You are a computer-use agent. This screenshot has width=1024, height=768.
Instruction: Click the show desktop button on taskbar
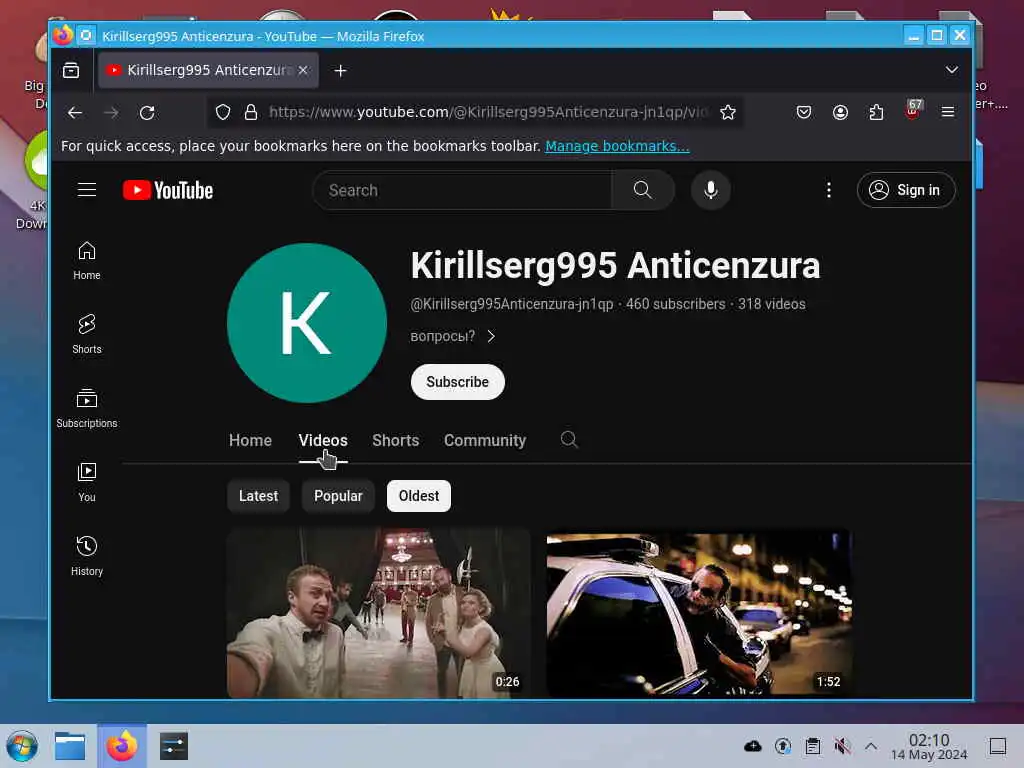[x=998, y=746]
